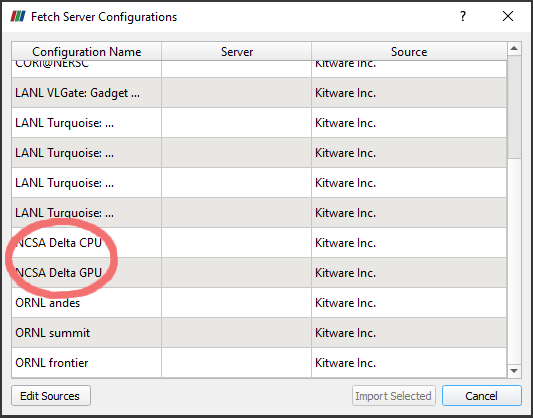Click the scrollbar up arrow
The image size is (533, 418).
514,49
